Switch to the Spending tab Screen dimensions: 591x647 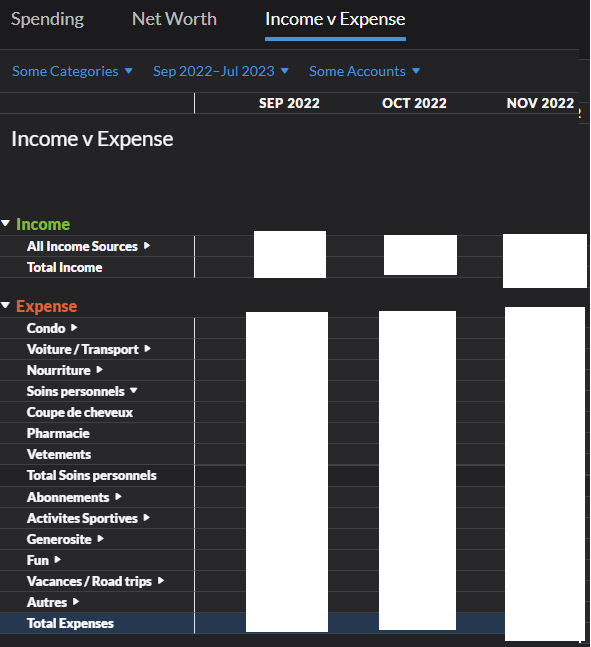(x=47, y=19)
